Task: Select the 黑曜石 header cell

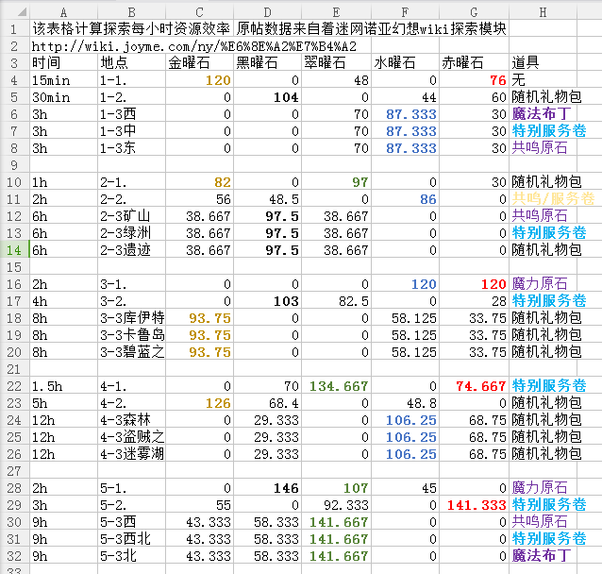Action: pyautogui.click(x=267, y=63)
